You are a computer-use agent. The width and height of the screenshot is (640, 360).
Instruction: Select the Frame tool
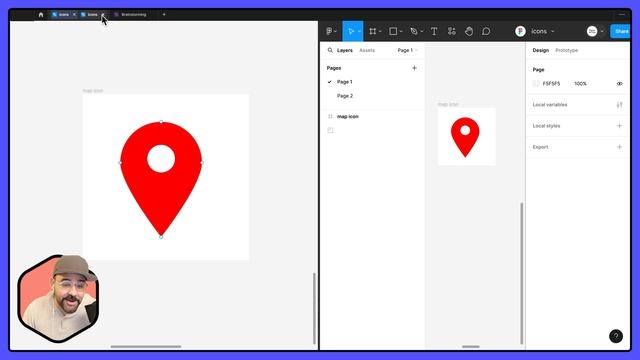pyautogui.click(x=372, y=31)
